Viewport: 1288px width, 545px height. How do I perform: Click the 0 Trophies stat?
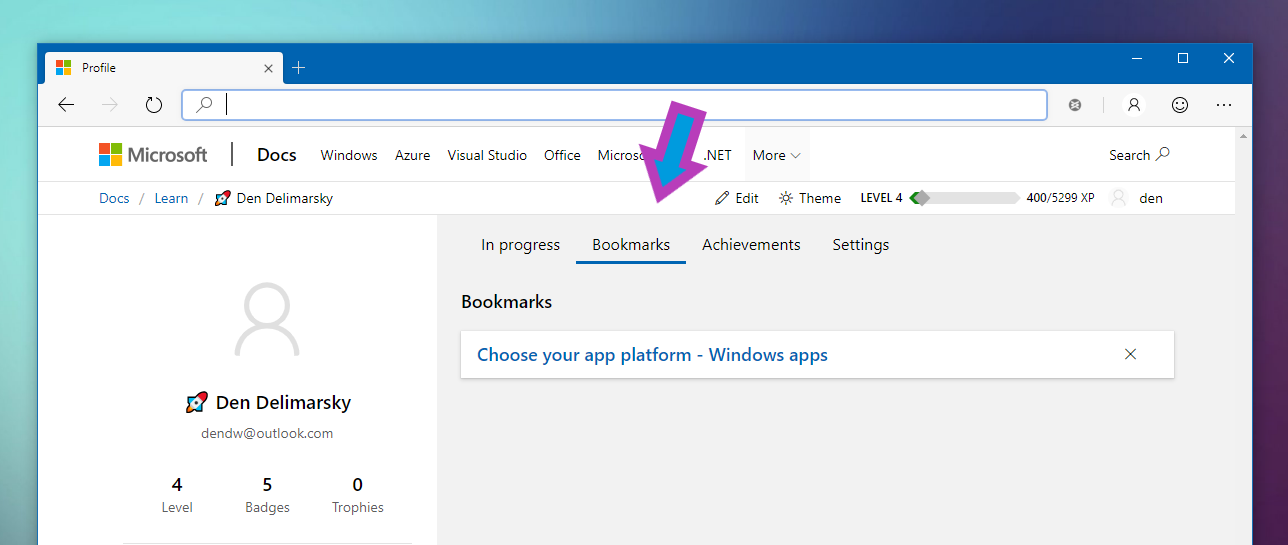point(358,495)
